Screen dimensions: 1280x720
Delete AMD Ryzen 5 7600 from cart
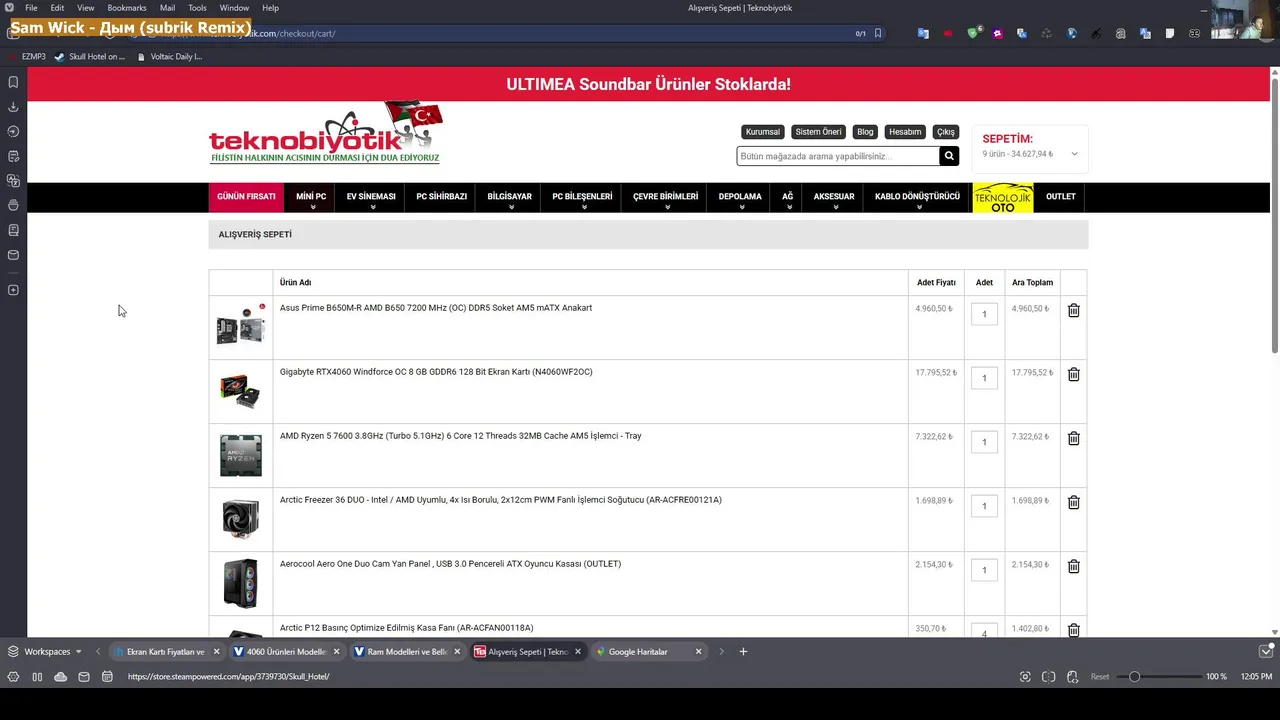(1073, 438)
